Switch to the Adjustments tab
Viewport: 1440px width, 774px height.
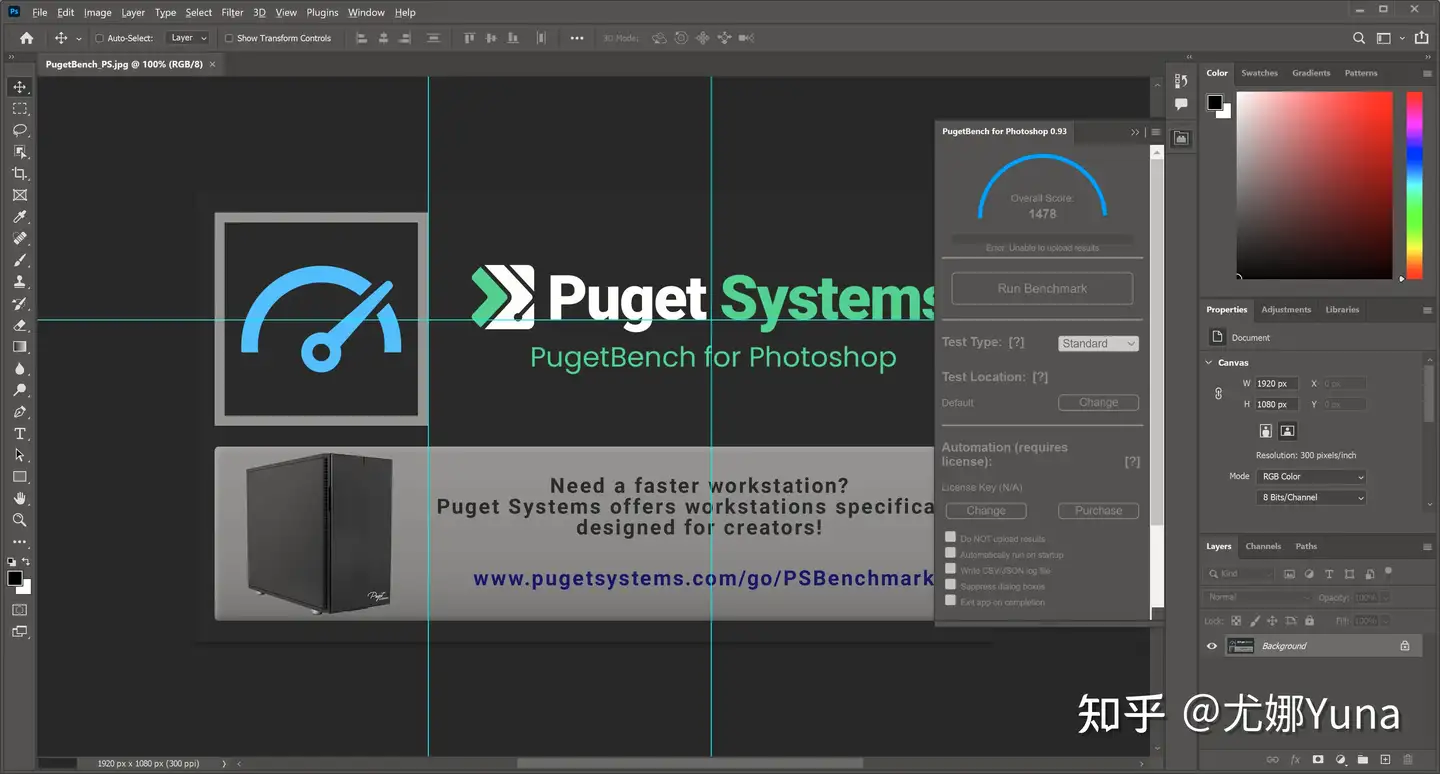coord(1286,310)
